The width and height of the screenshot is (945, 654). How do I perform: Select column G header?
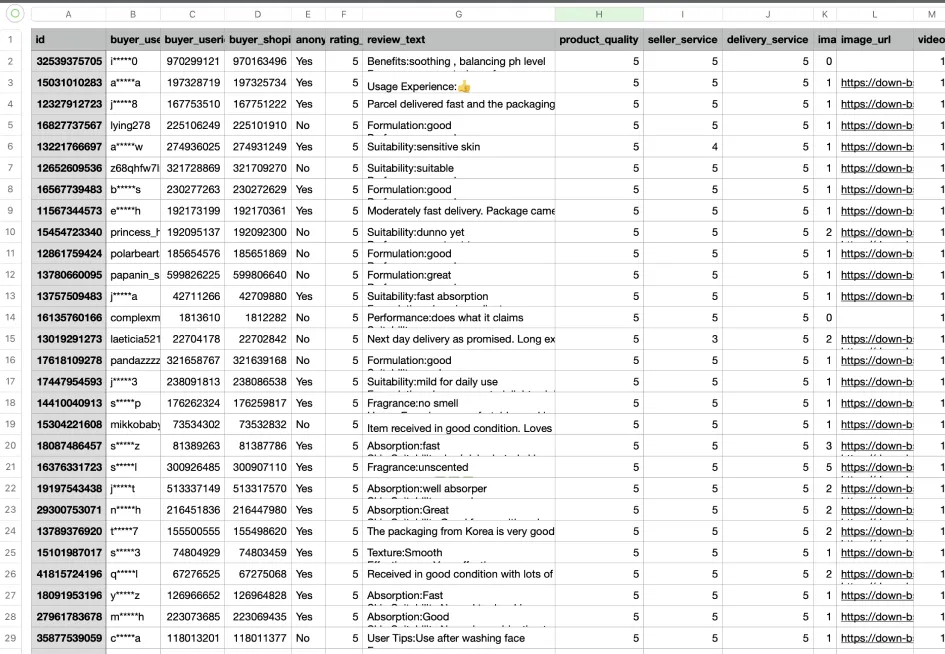[x=458, y=15]
